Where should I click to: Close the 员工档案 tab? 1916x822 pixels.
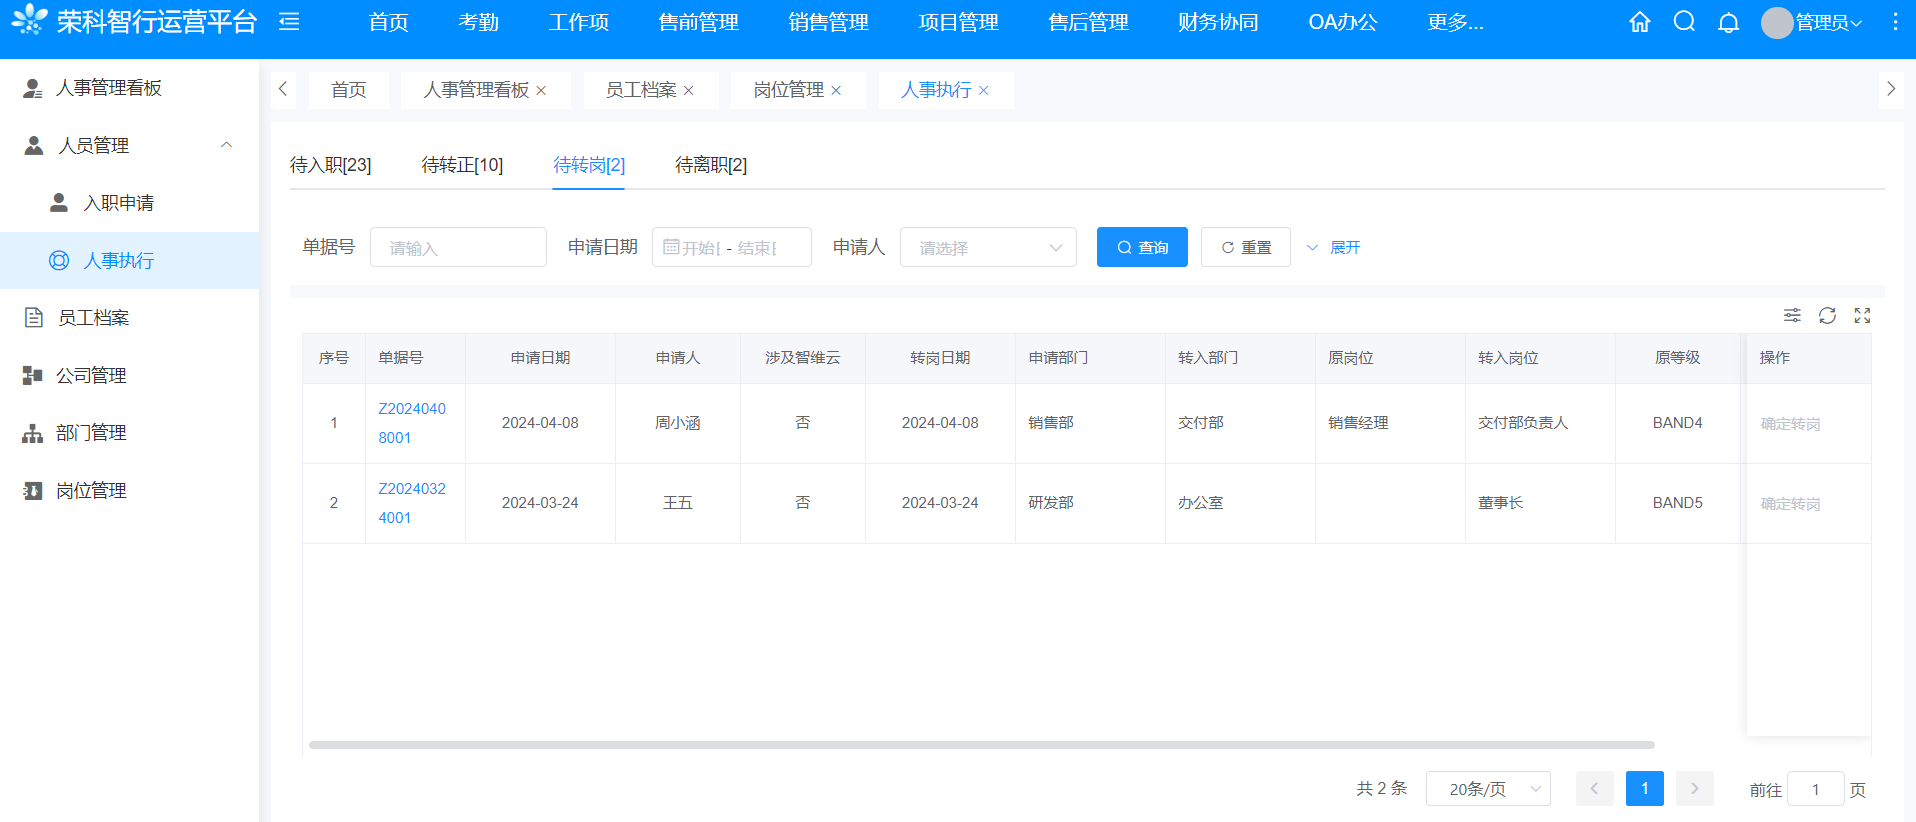click(x=689, y=90)
